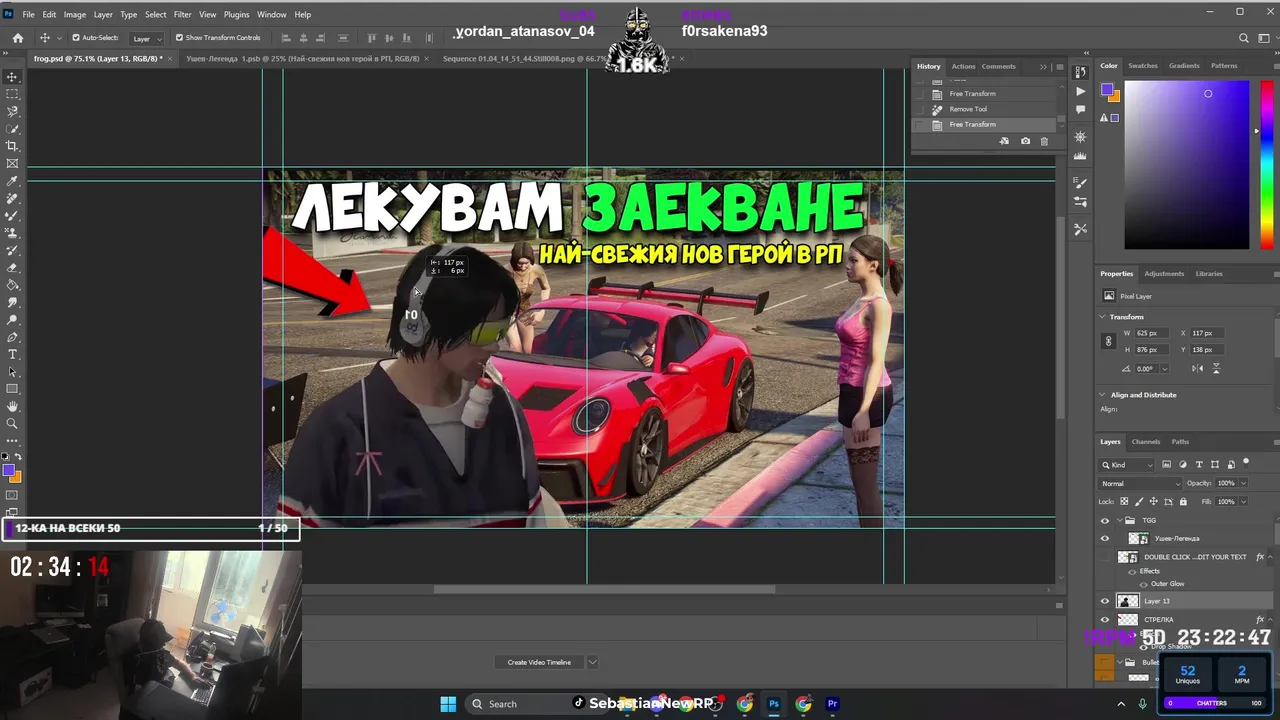
Task: Open Premiere Pro from Windows taskbar
Action: click(832, 704)
